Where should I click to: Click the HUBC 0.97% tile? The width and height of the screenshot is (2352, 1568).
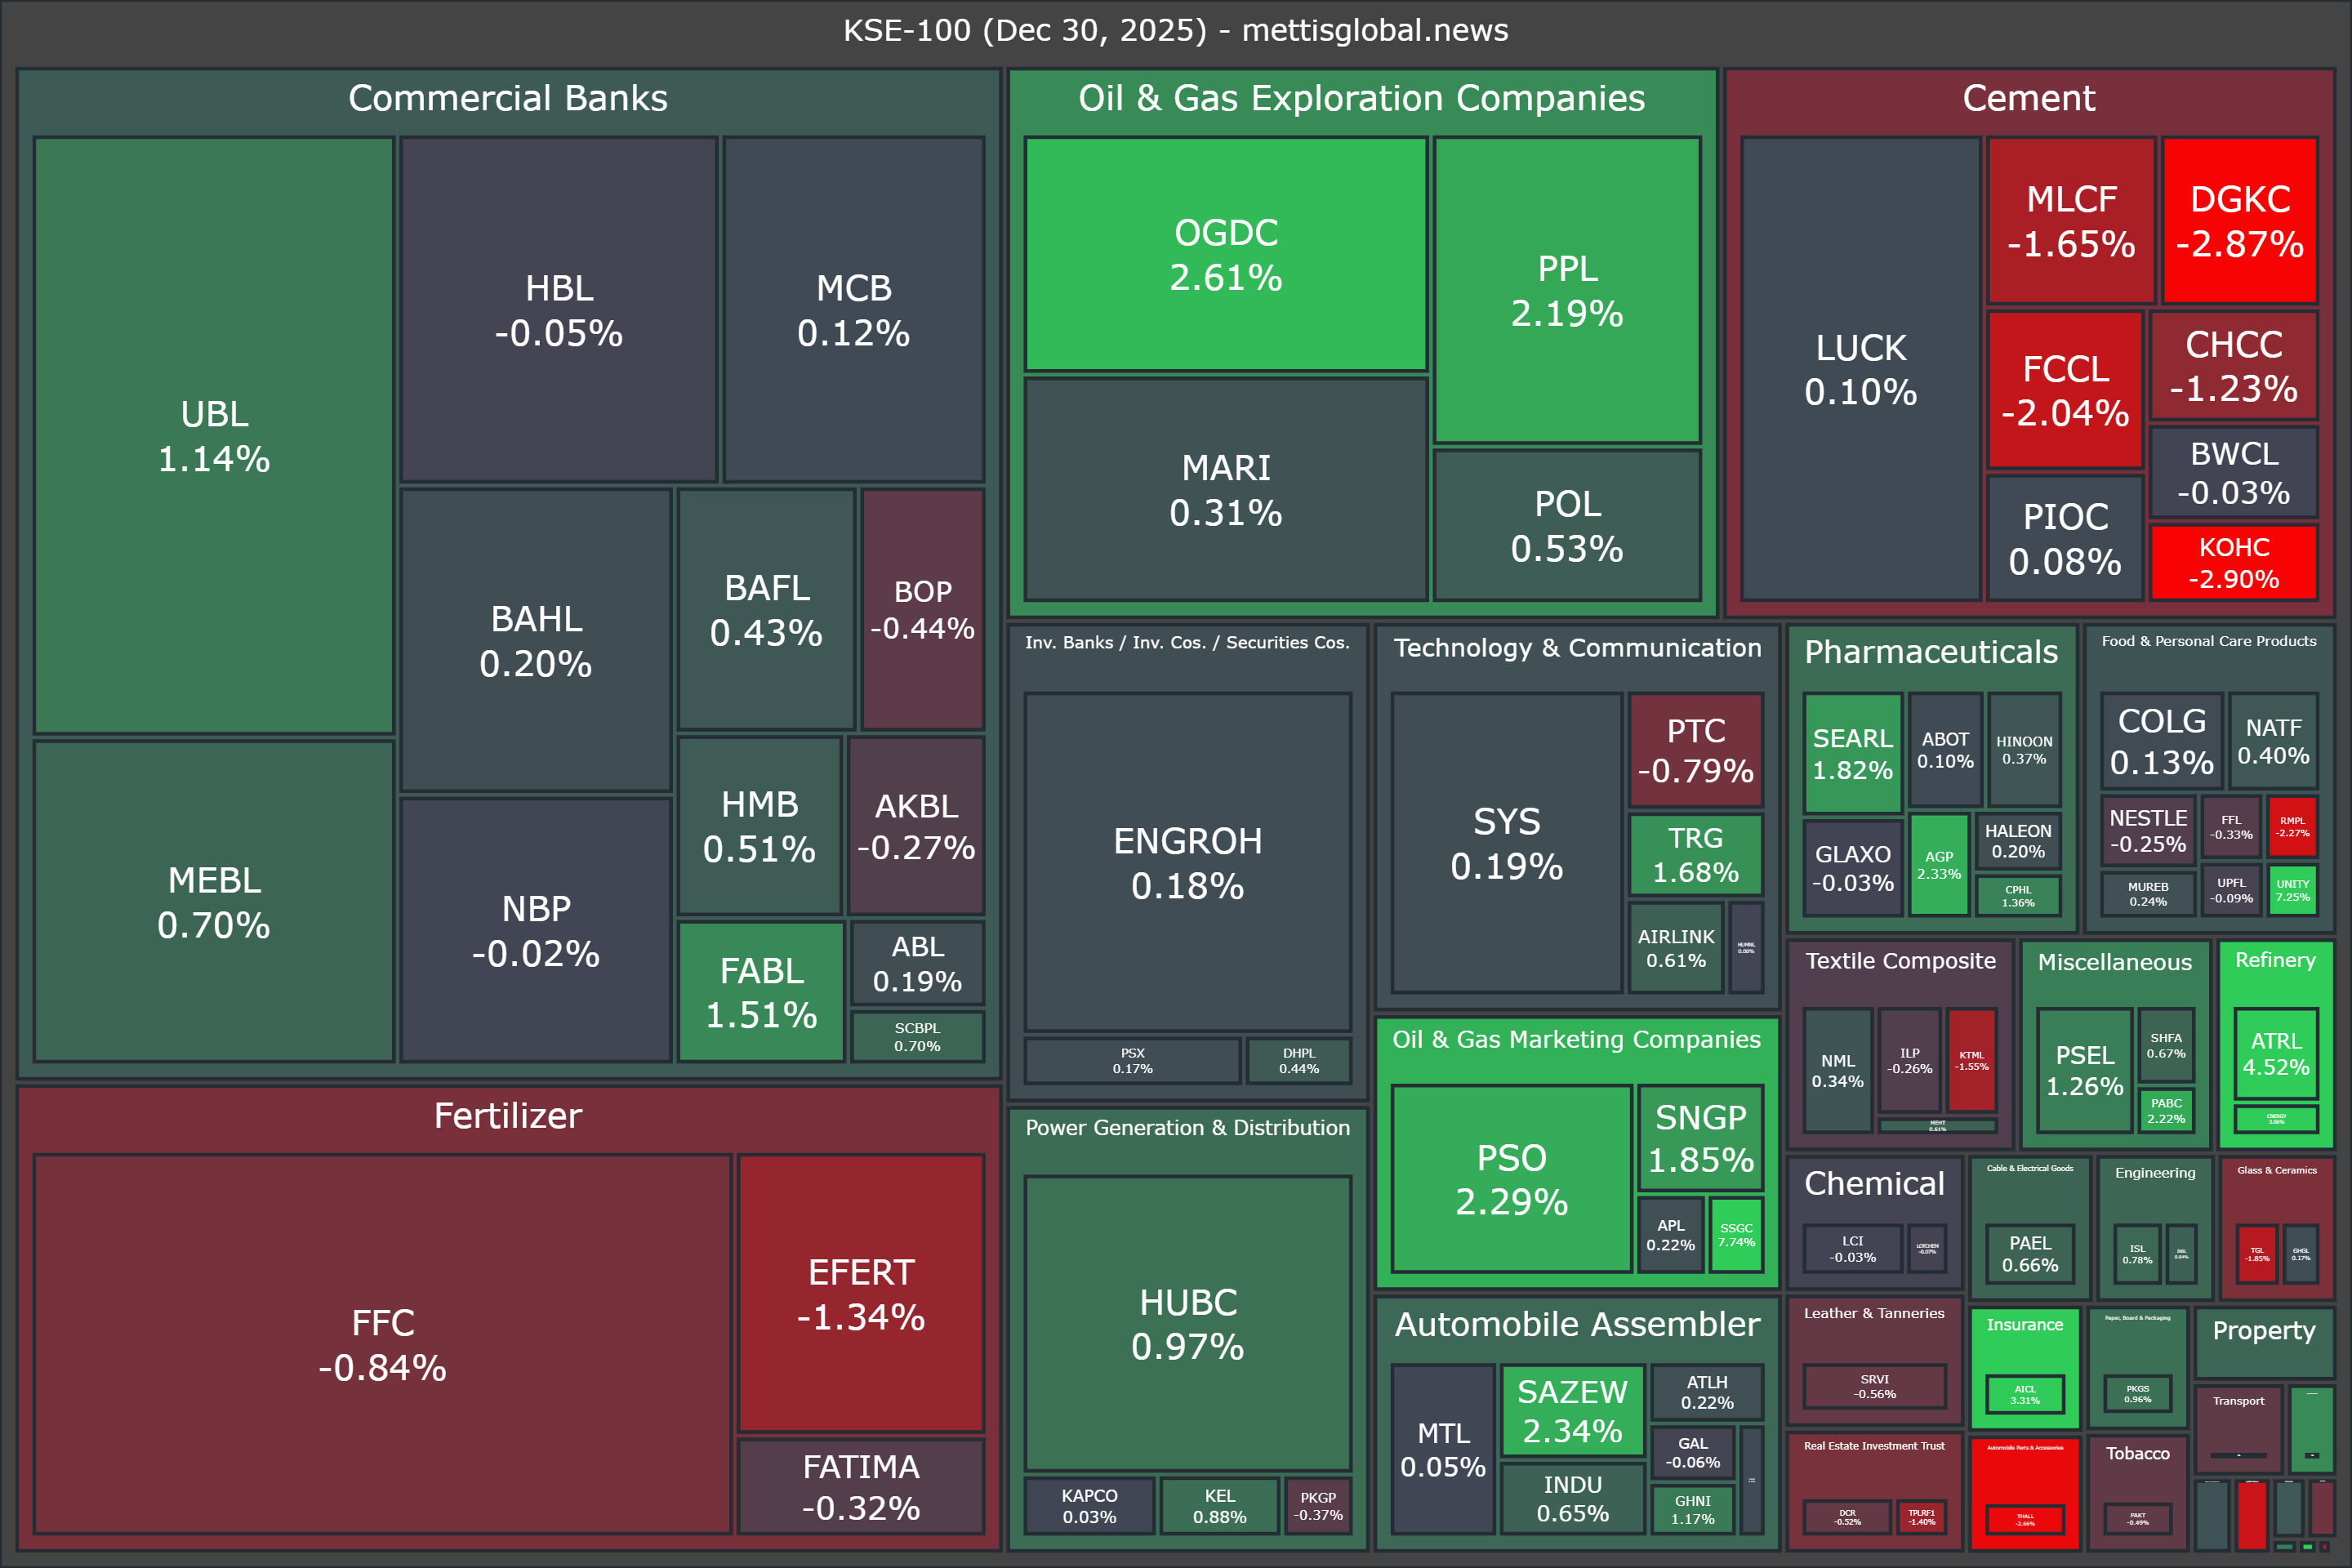pos(1187,1323)
